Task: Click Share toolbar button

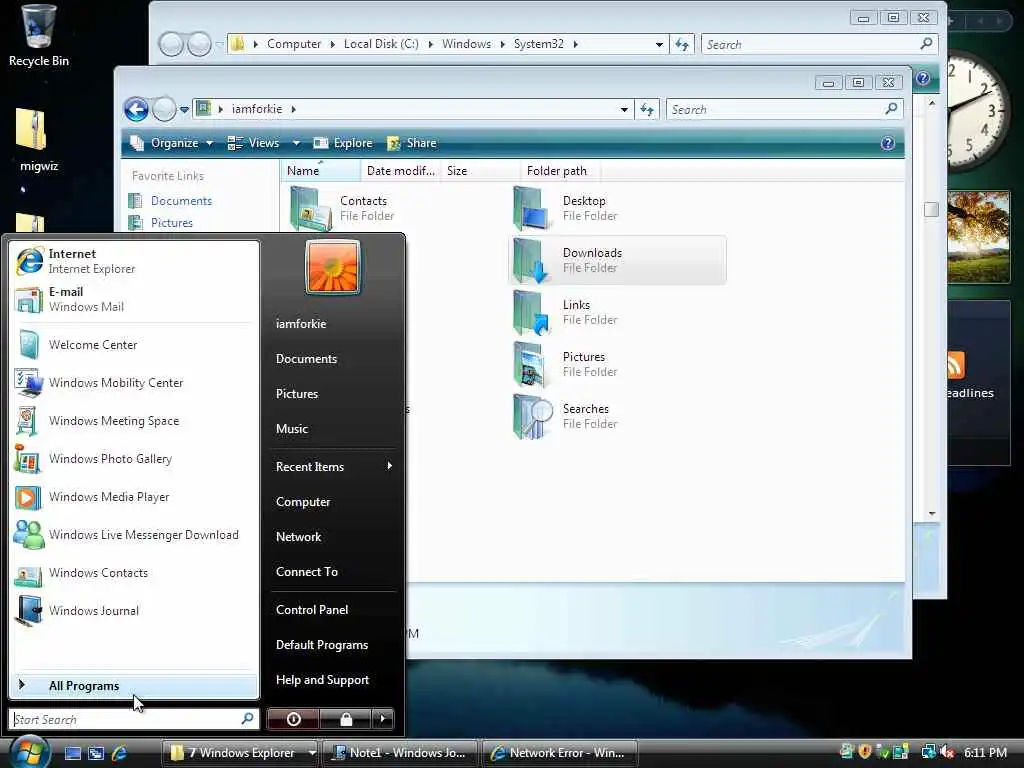Action: 411,143
